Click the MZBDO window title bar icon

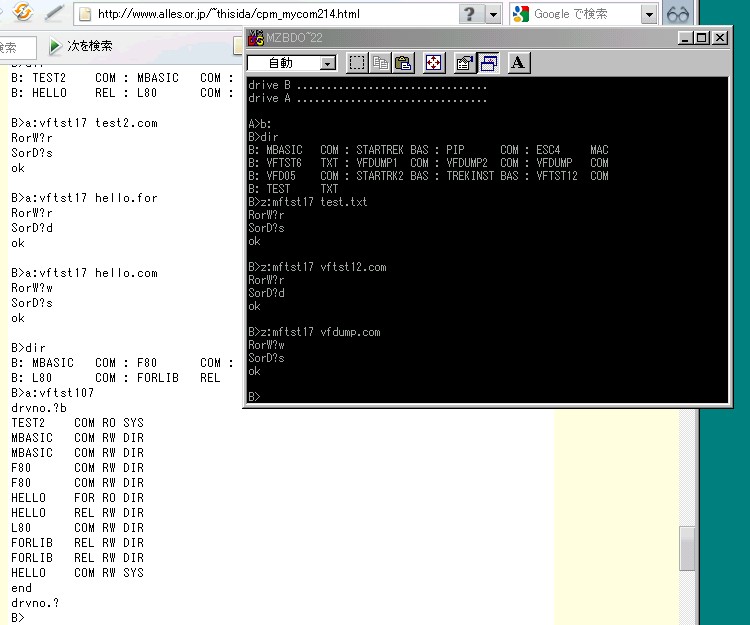click(256, 38)
